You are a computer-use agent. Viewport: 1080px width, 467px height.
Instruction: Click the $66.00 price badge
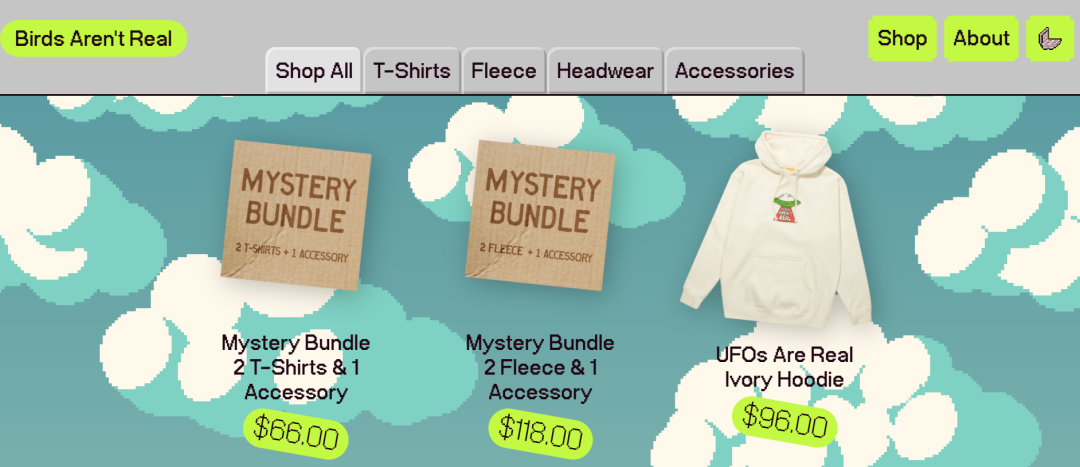coord(296,434)
